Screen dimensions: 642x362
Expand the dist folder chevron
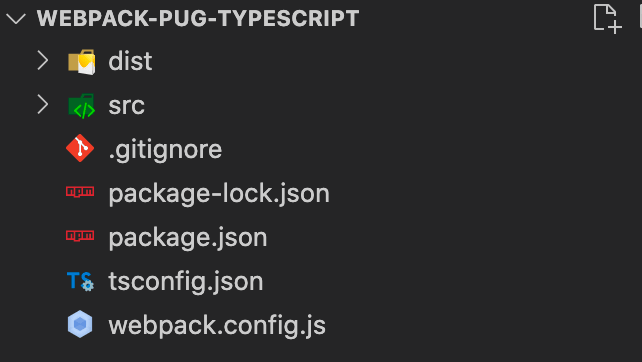pos(43,61)
